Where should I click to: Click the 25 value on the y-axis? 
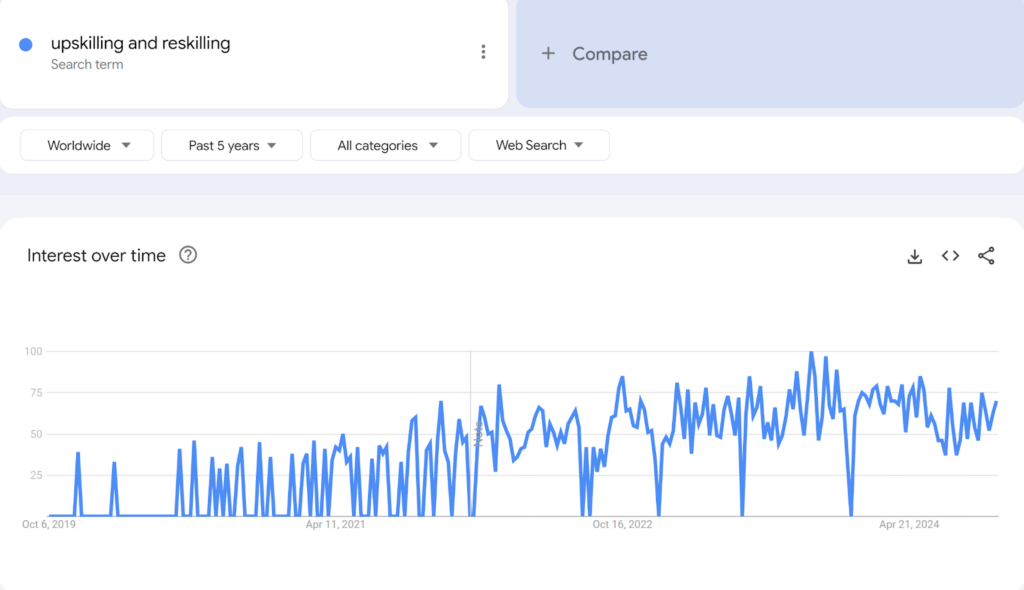coord(36,475)
